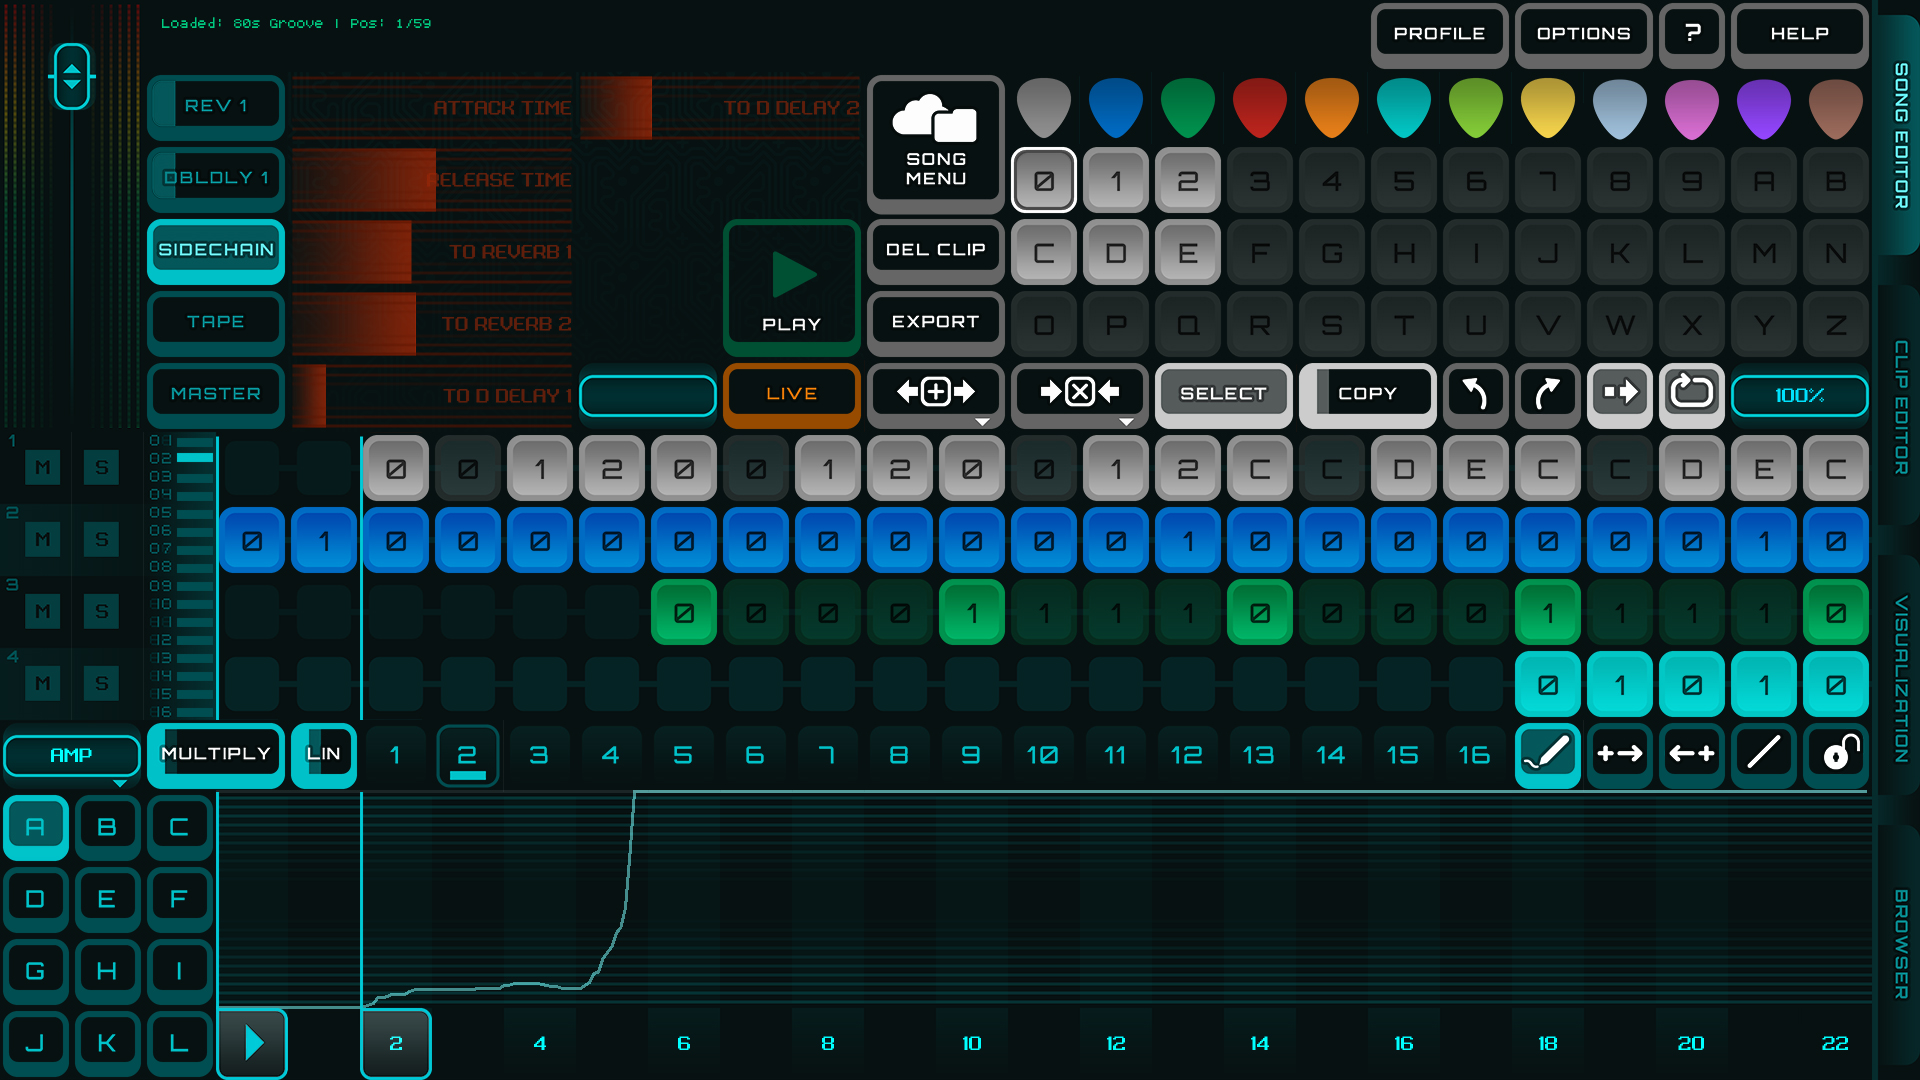1920x1080 pixels.
Task: Solo track 2 with S button
Action: point(101,540)
